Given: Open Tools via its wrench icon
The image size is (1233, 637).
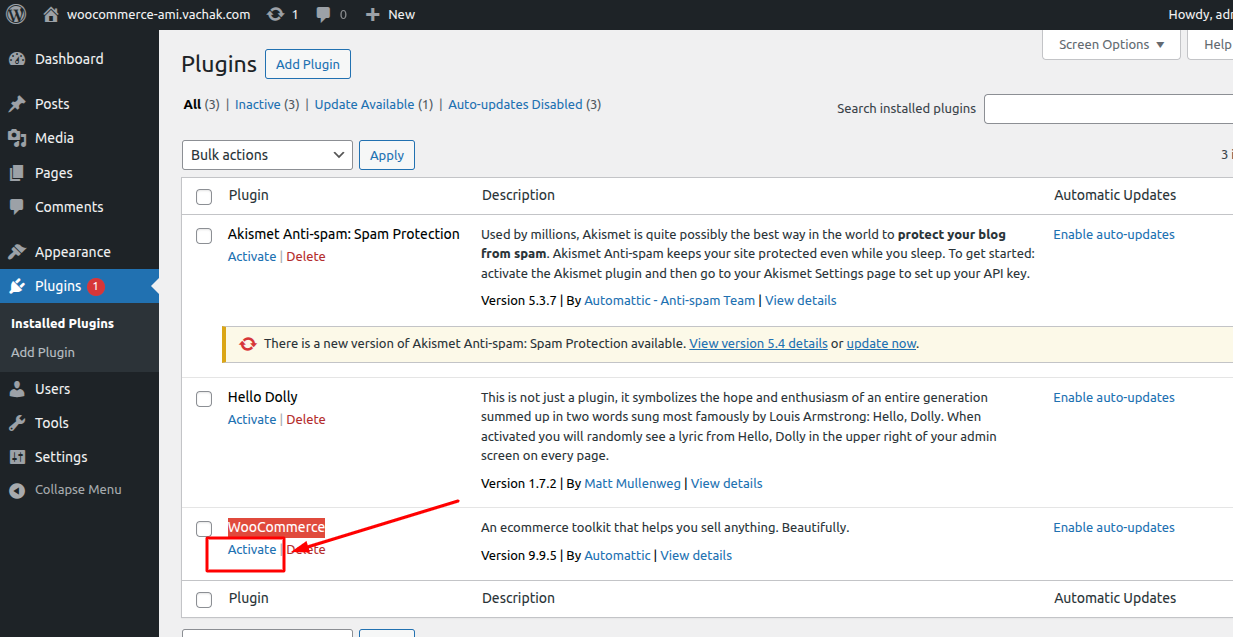Looking at the screenshot, I should pos(17,423).
